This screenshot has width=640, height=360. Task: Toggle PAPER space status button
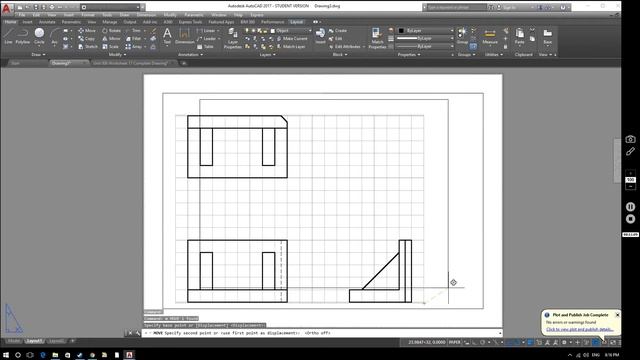(454, 342)
